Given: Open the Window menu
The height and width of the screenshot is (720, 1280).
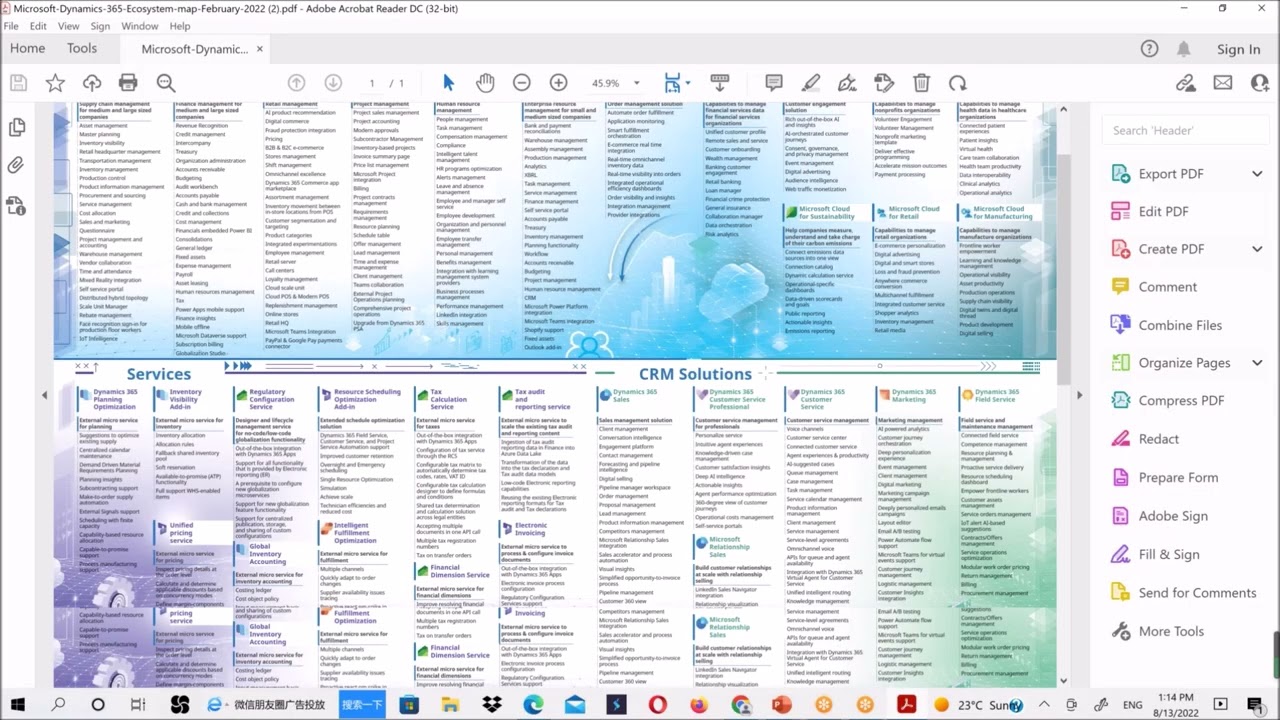Looking at the screenshot, I should pyautogui.click(x=140, y=26).
